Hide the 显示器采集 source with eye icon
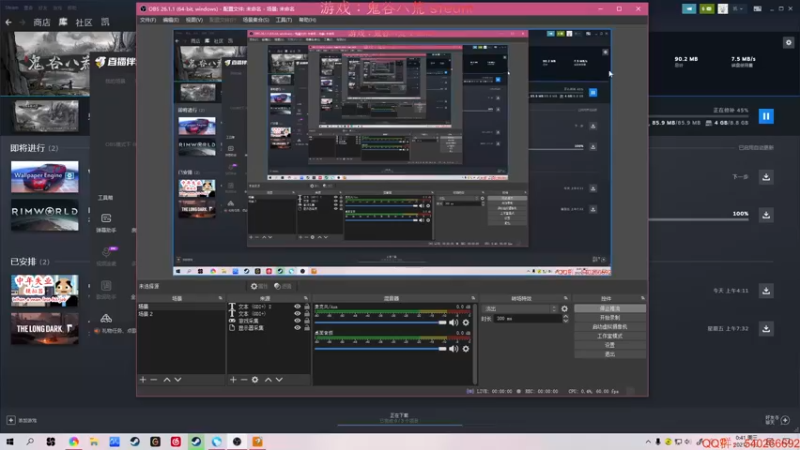Viewport: 800px width, 450px height. click(x=297, y=328)
